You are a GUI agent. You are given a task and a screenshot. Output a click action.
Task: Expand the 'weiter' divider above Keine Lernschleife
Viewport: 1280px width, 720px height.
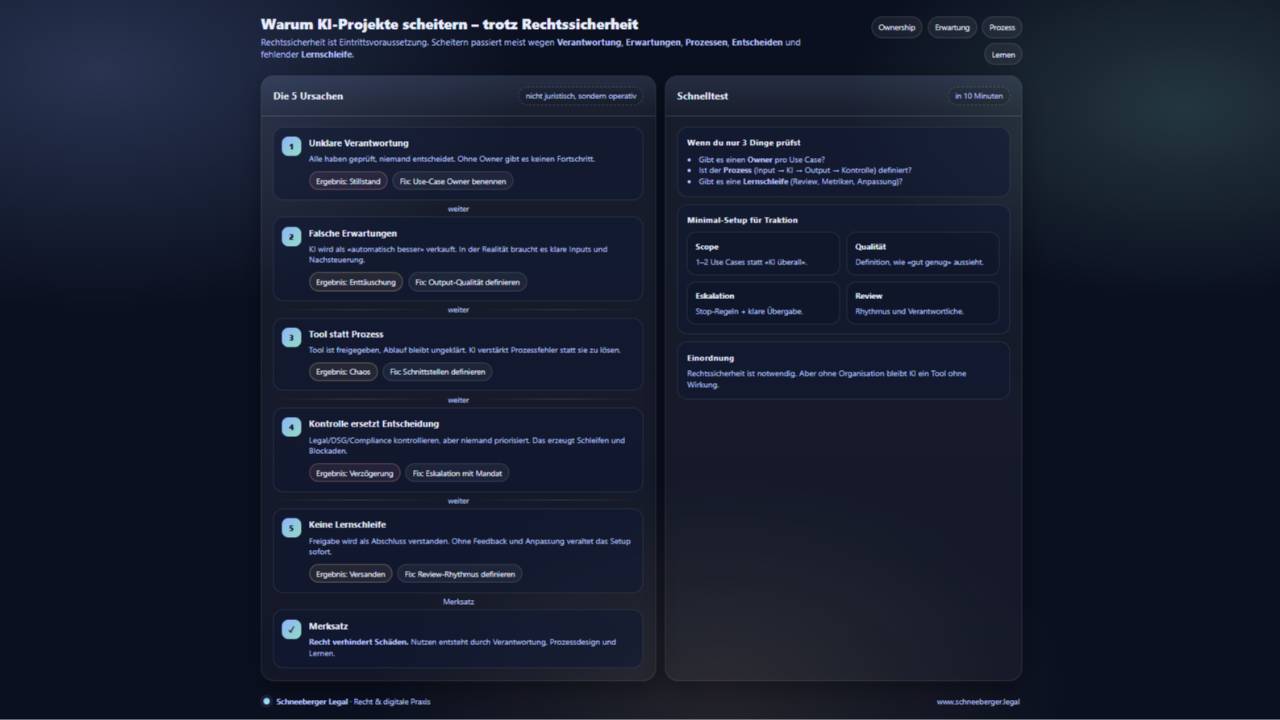[x=458, y=500]
